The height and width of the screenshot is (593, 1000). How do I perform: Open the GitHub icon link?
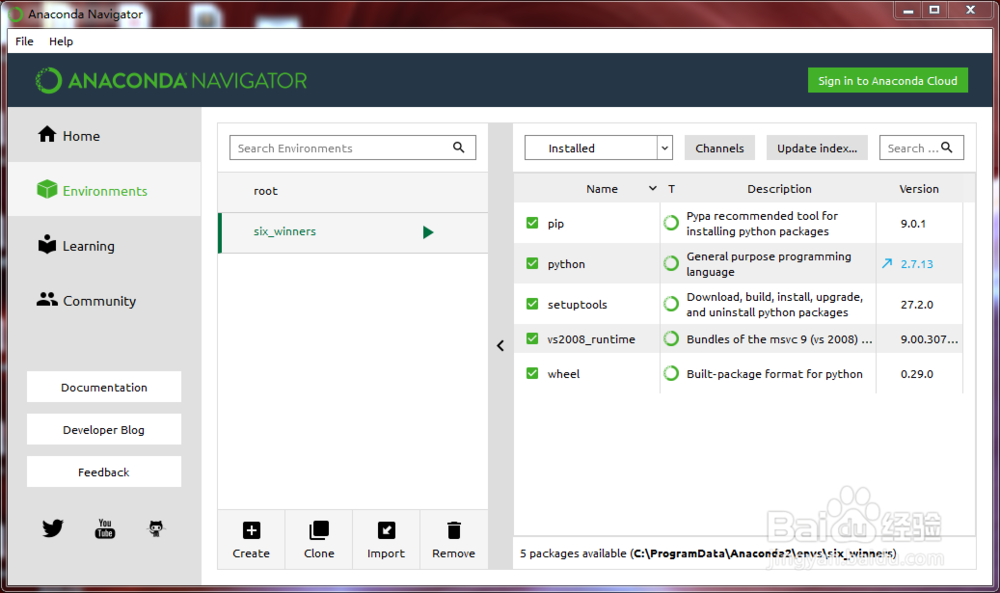click(156, 528)
